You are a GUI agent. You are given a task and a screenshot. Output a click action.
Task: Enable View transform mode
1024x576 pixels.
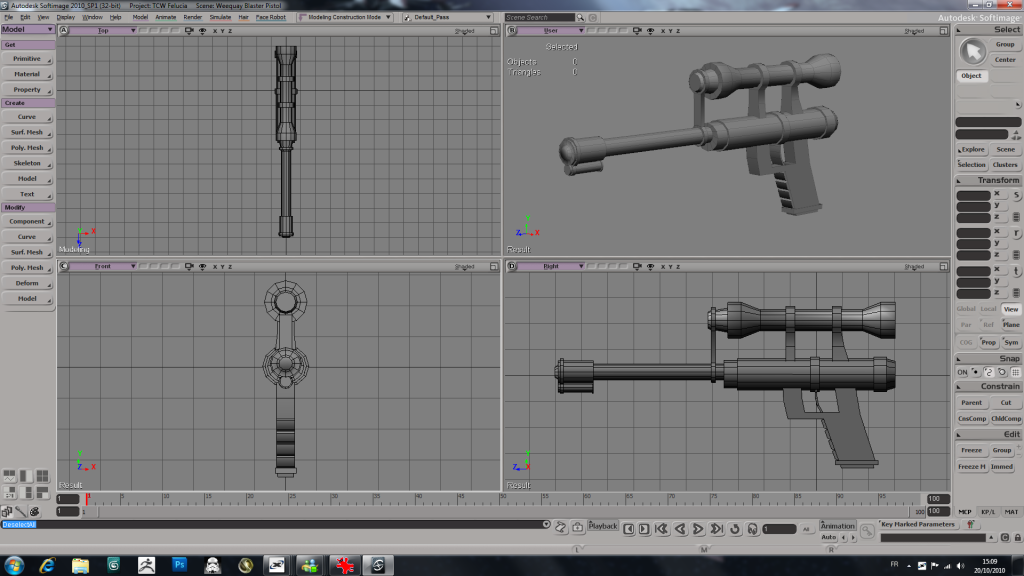click(1011, 309)
